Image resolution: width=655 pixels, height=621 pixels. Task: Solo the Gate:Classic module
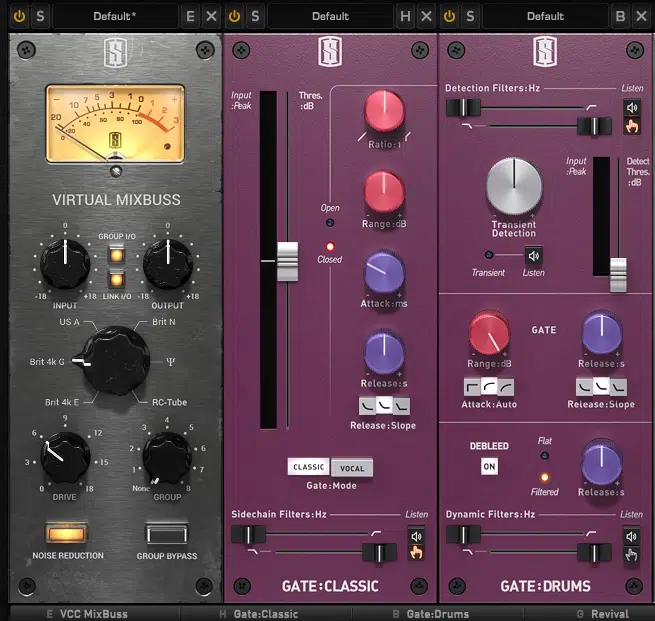(255, 16)
